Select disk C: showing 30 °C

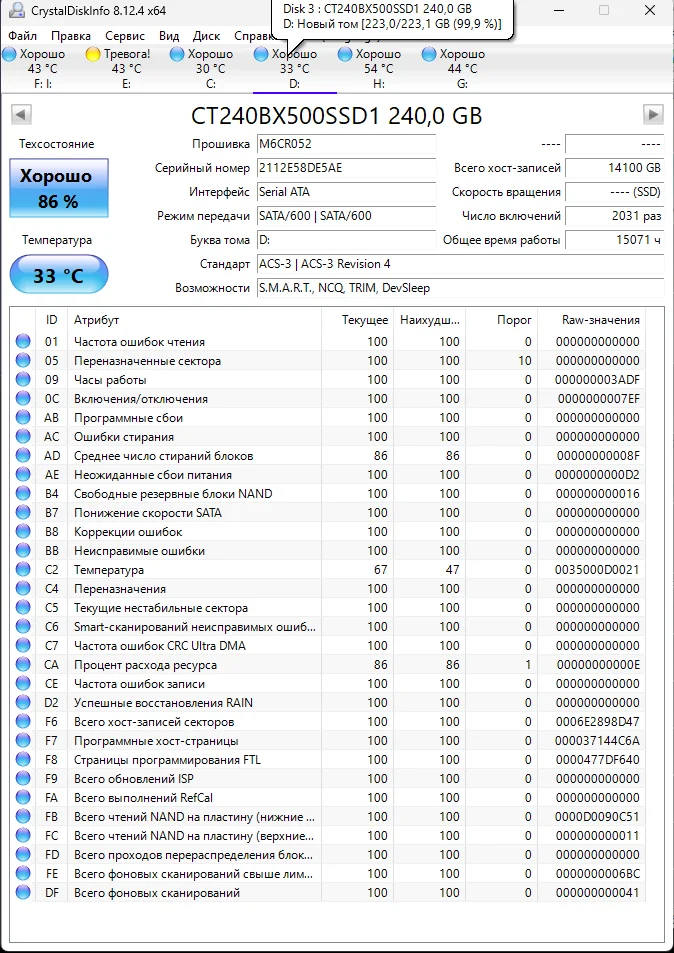tap(210, 69)
